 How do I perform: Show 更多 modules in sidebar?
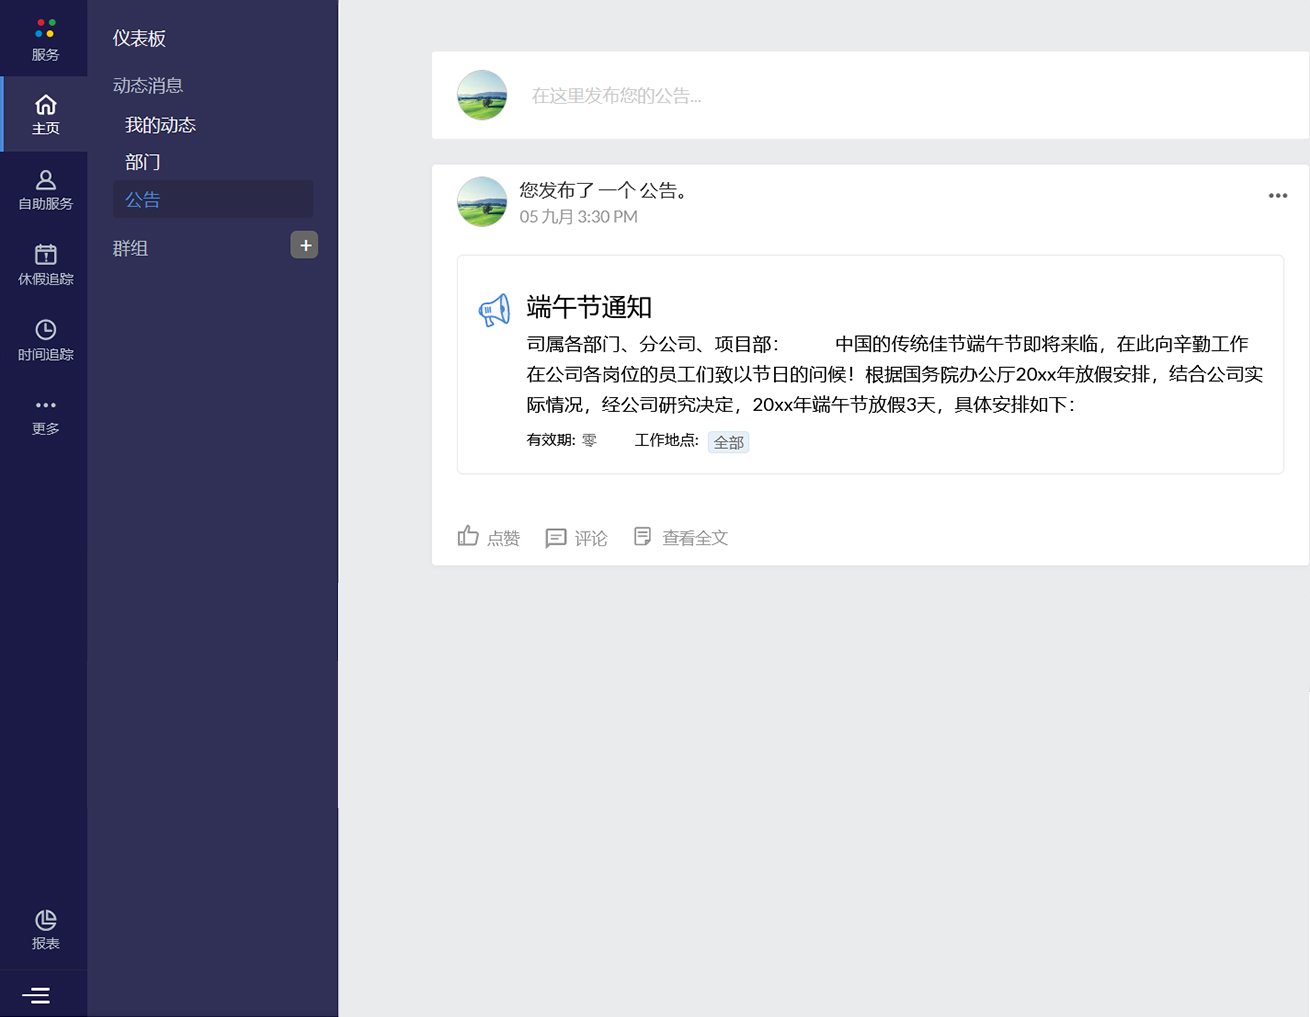pyautogui.click(x=45, y=415)
